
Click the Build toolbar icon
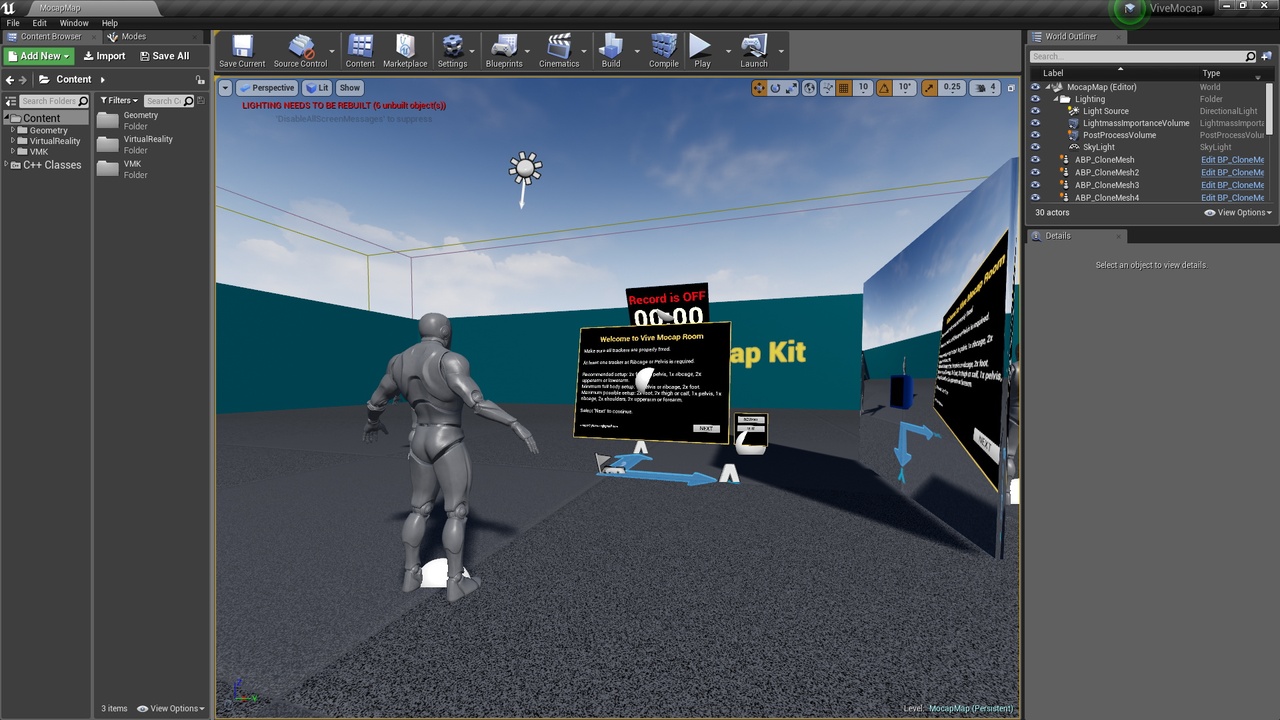click(611, 51)
